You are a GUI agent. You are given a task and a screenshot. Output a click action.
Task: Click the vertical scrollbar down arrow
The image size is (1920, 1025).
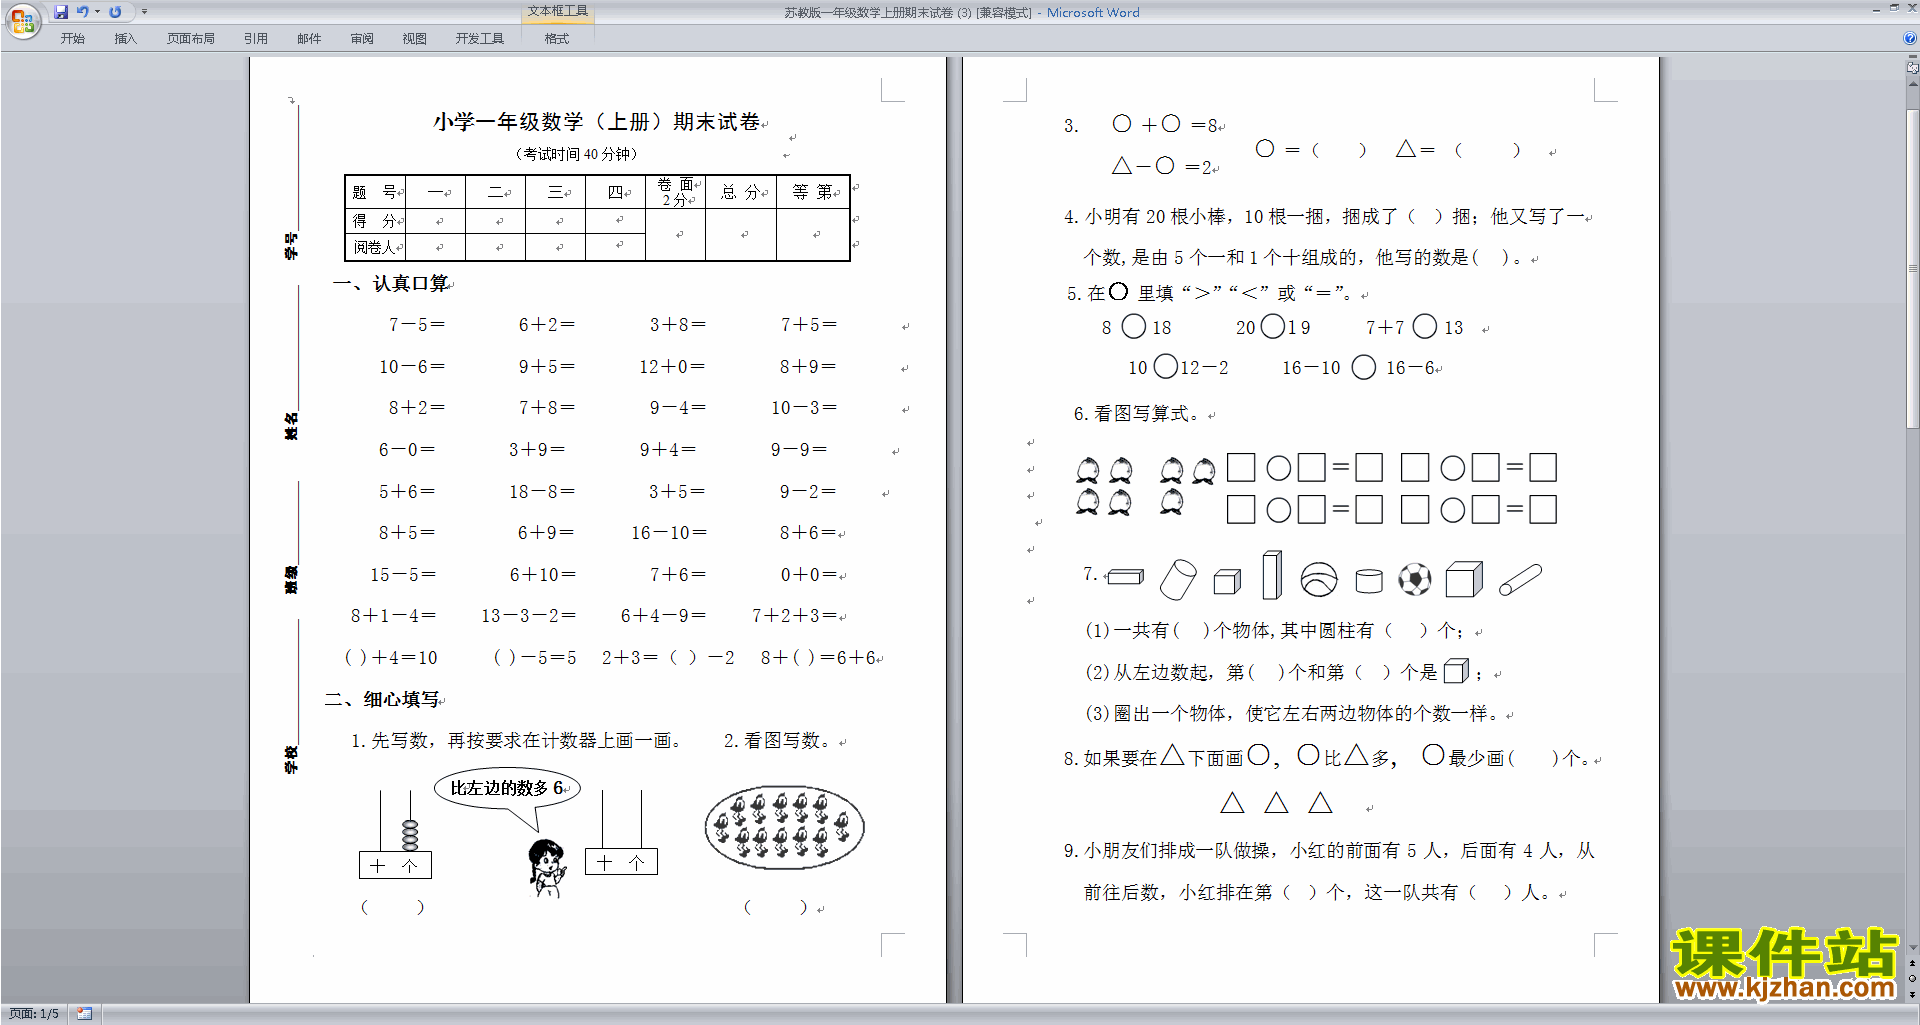pyautogui.click(x=1912, y=948)
